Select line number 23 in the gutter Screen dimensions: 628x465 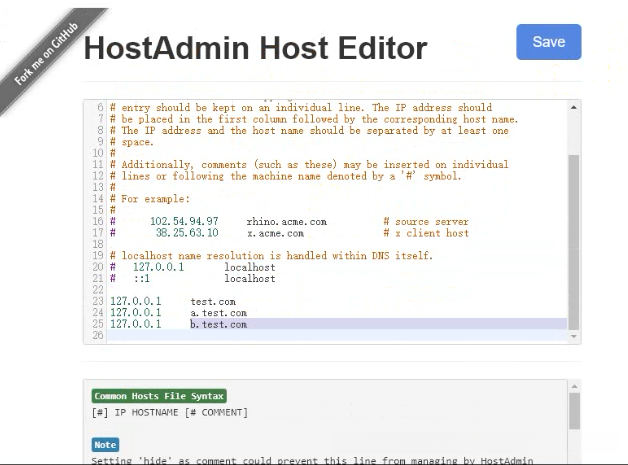98,302
